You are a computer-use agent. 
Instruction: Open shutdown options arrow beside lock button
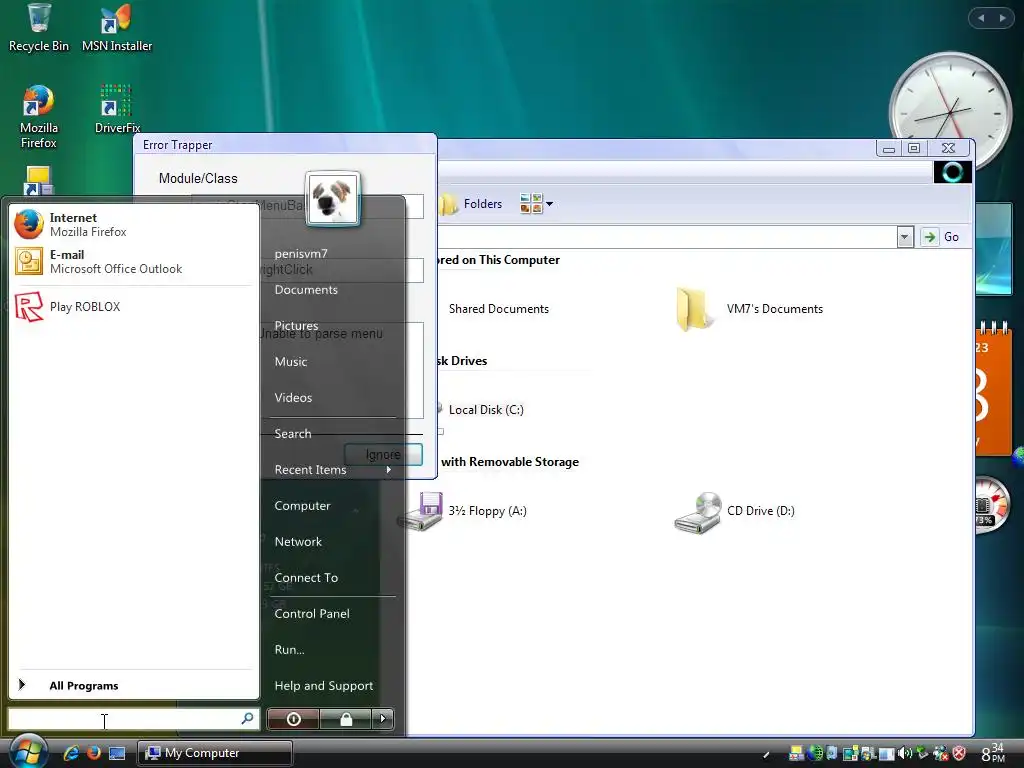[383, 719]
